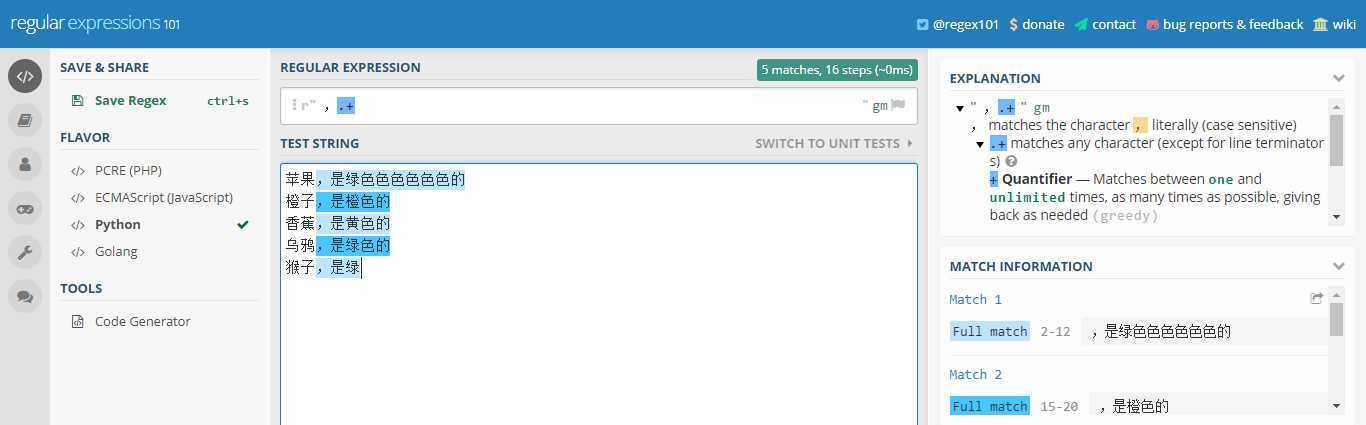This screenshot has width=1366, height=425.
Task: Click the 2-12 match range value
Action: point(1055,331)
